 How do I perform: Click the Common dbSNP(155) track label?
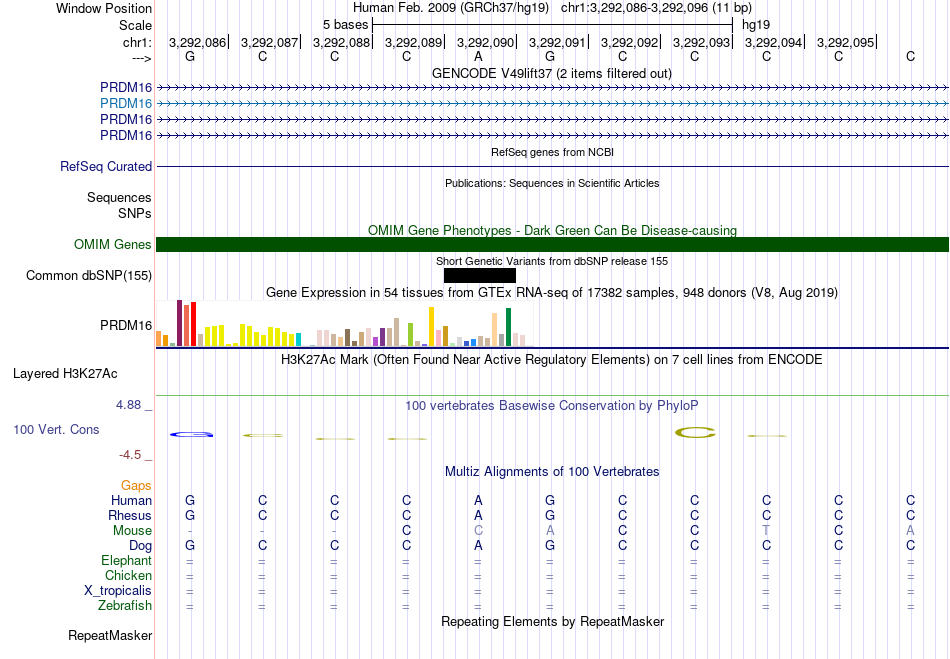(x=89, y=276)
